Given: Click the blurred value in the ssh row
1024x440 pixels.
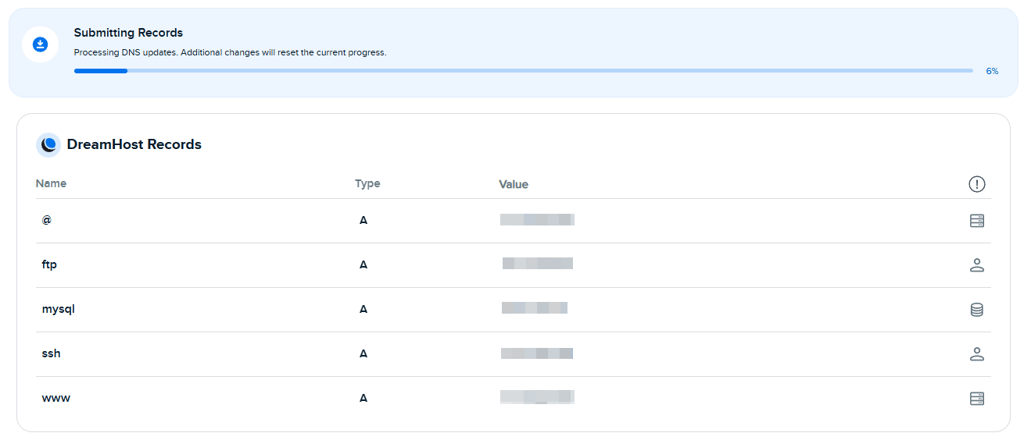Looking at the screenshot, I should point(537,353).
